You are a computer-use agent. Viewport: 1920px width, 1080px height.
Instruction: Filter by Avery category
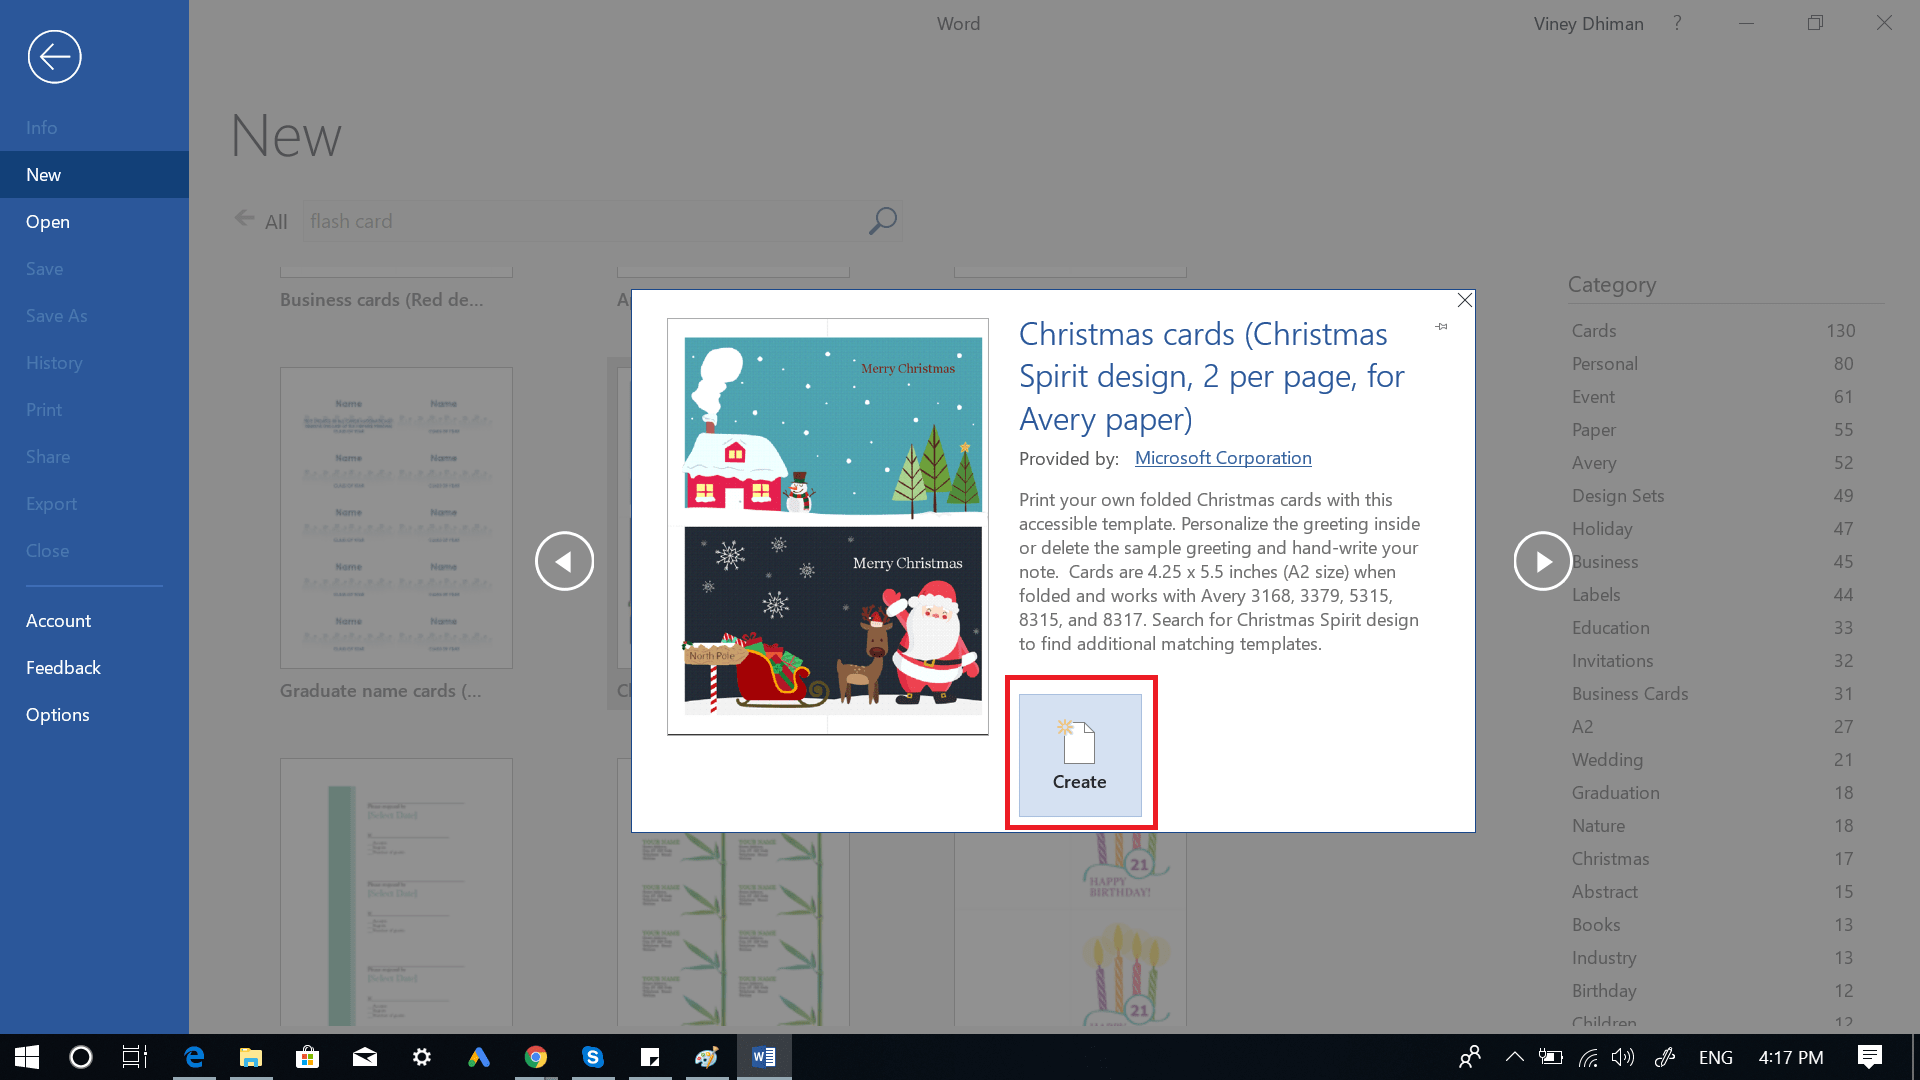(1713, 463)
